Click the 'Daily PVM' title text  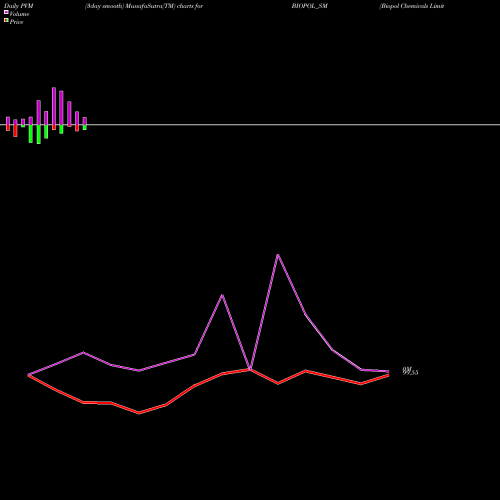pyautogui.click(x=19, y=6)
